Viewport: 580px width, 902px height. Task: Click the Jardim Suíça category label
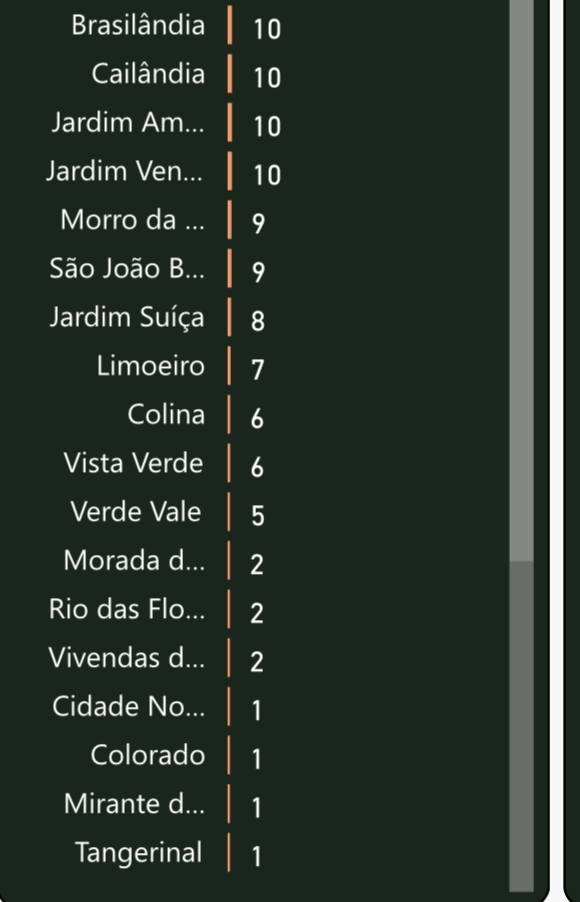(127, 318)
